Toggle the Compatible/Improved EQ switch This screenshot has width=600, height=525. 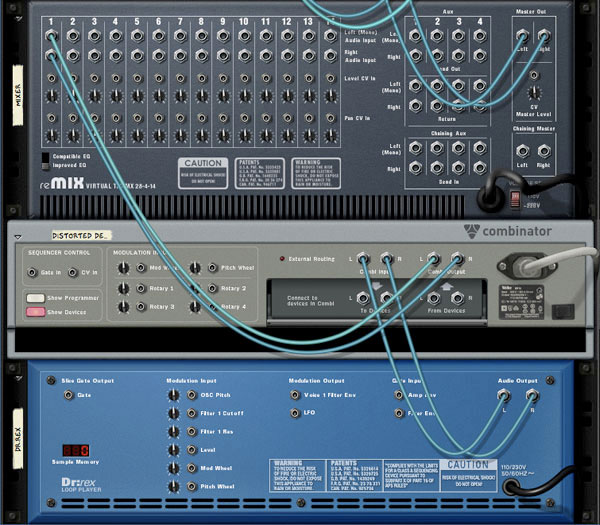tap(46, 161)
